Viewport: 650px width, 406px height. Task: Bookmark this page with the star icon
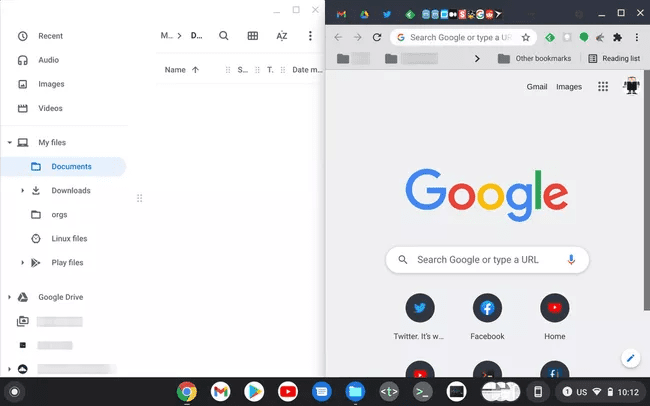[526, 37]
